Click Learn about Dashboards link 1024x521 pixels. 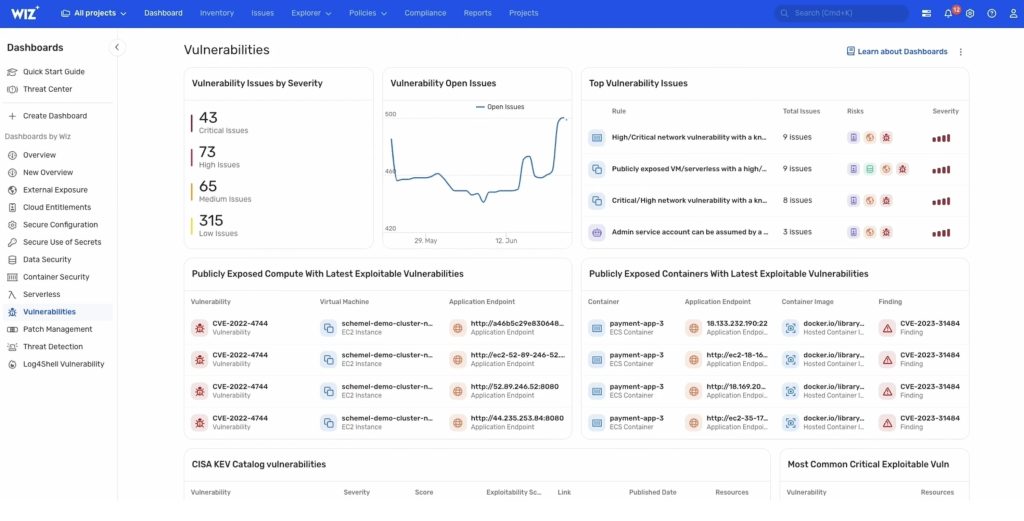point(897,51)
